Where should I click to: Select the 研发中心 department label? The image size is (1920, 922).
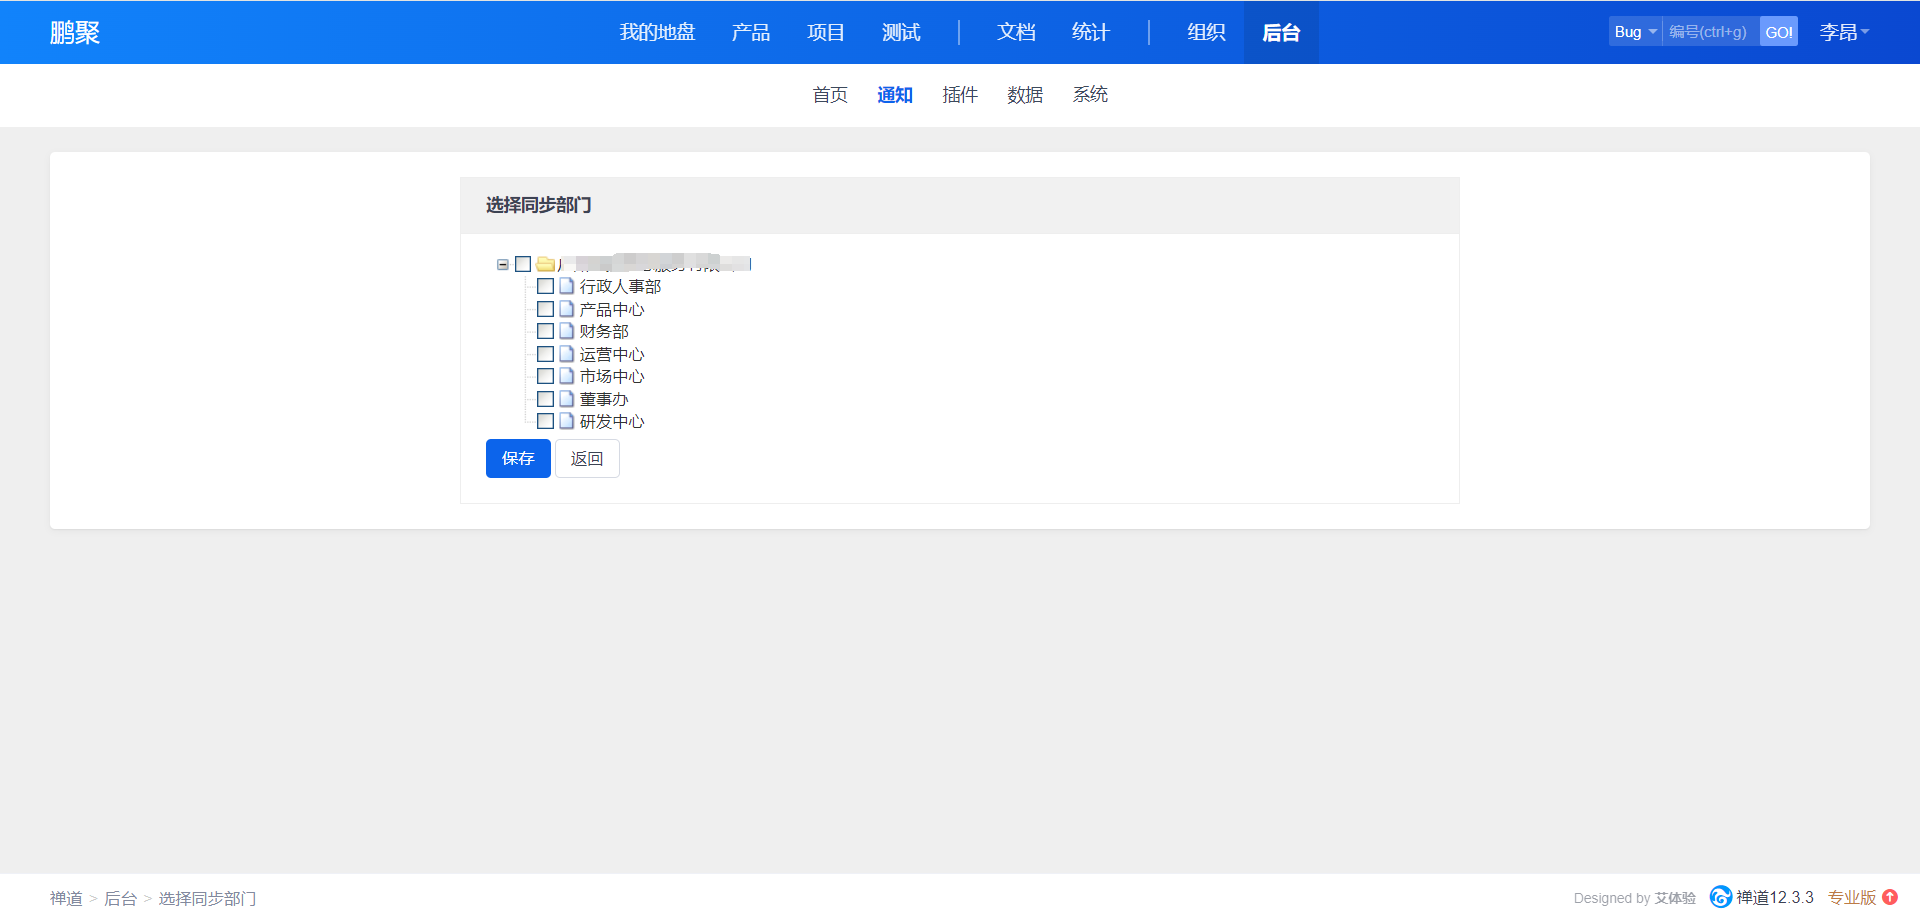[x=612, y=422]
